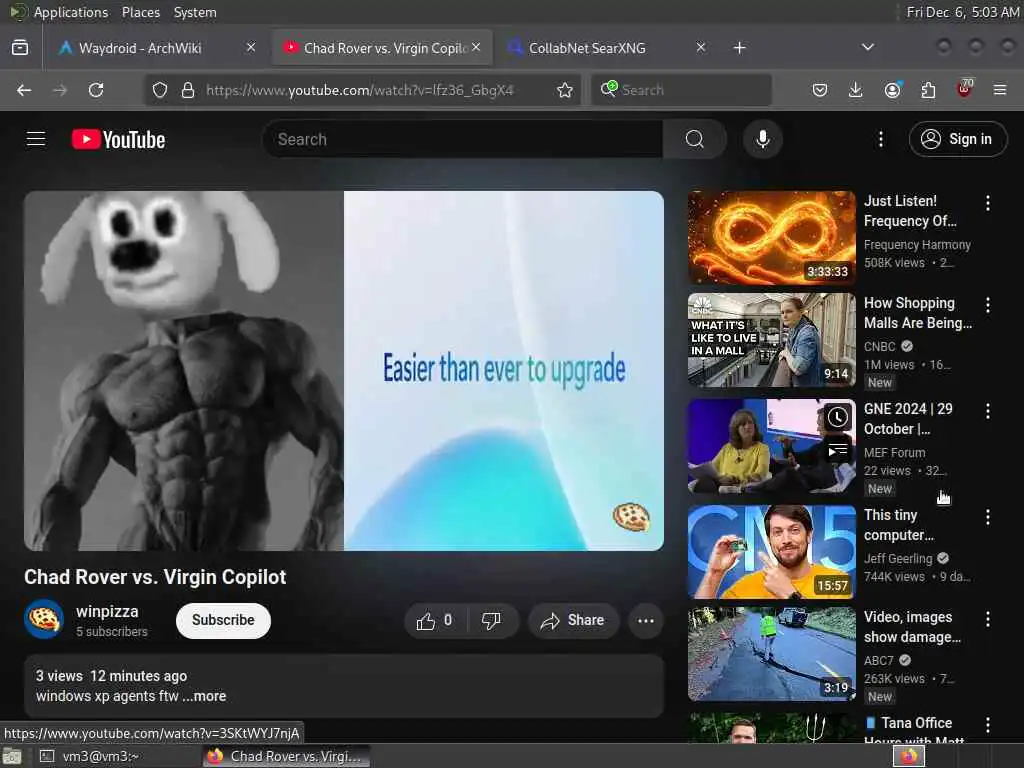Image resolution: width=1024 pixels, height=768 pixels.
Task: Open more actions ellipsis under video
Action: pyautogui.click(x=645, y=620)
